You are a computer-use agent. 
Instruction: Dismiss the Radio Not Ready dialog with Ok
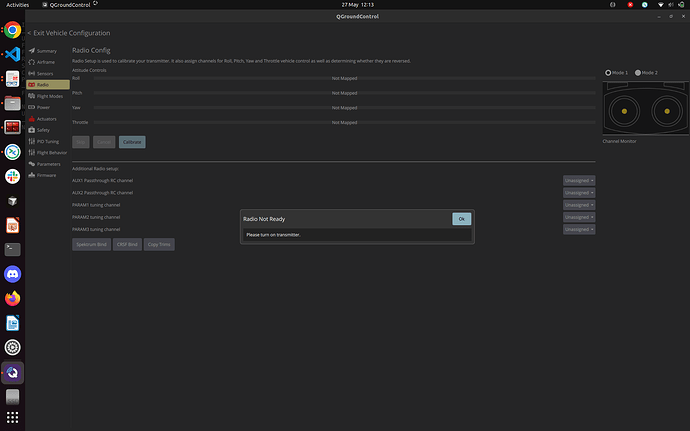[x=461, y=219]
